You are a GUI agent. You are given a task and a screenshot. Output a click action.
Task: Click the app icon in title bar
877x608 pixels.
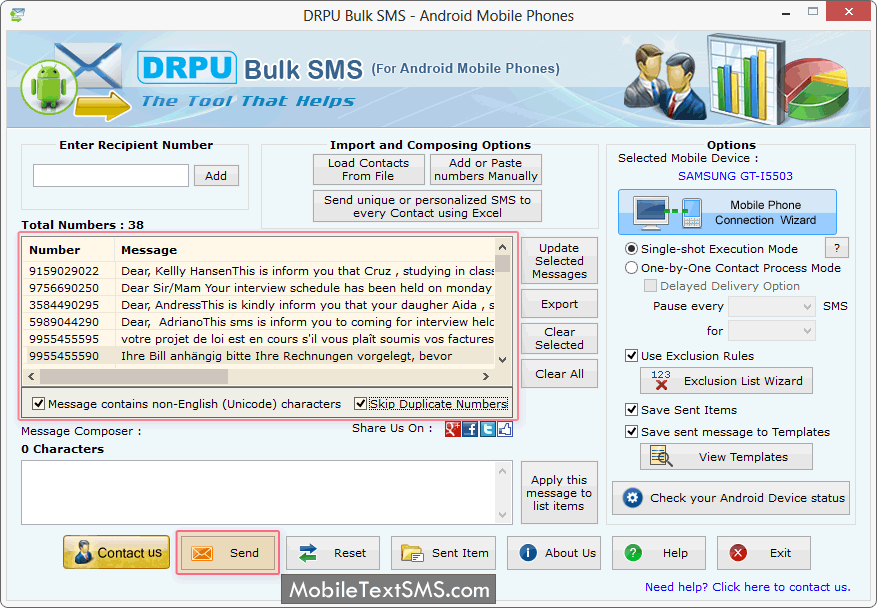click(17, 15)
